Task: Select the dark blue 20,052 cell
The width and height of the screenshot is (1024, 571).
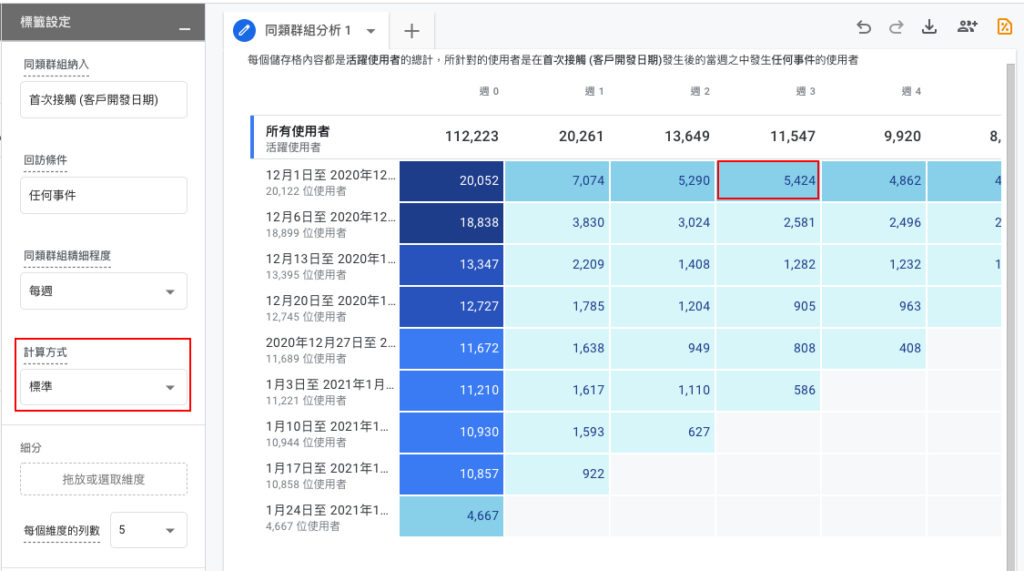Action: (451, 181)
